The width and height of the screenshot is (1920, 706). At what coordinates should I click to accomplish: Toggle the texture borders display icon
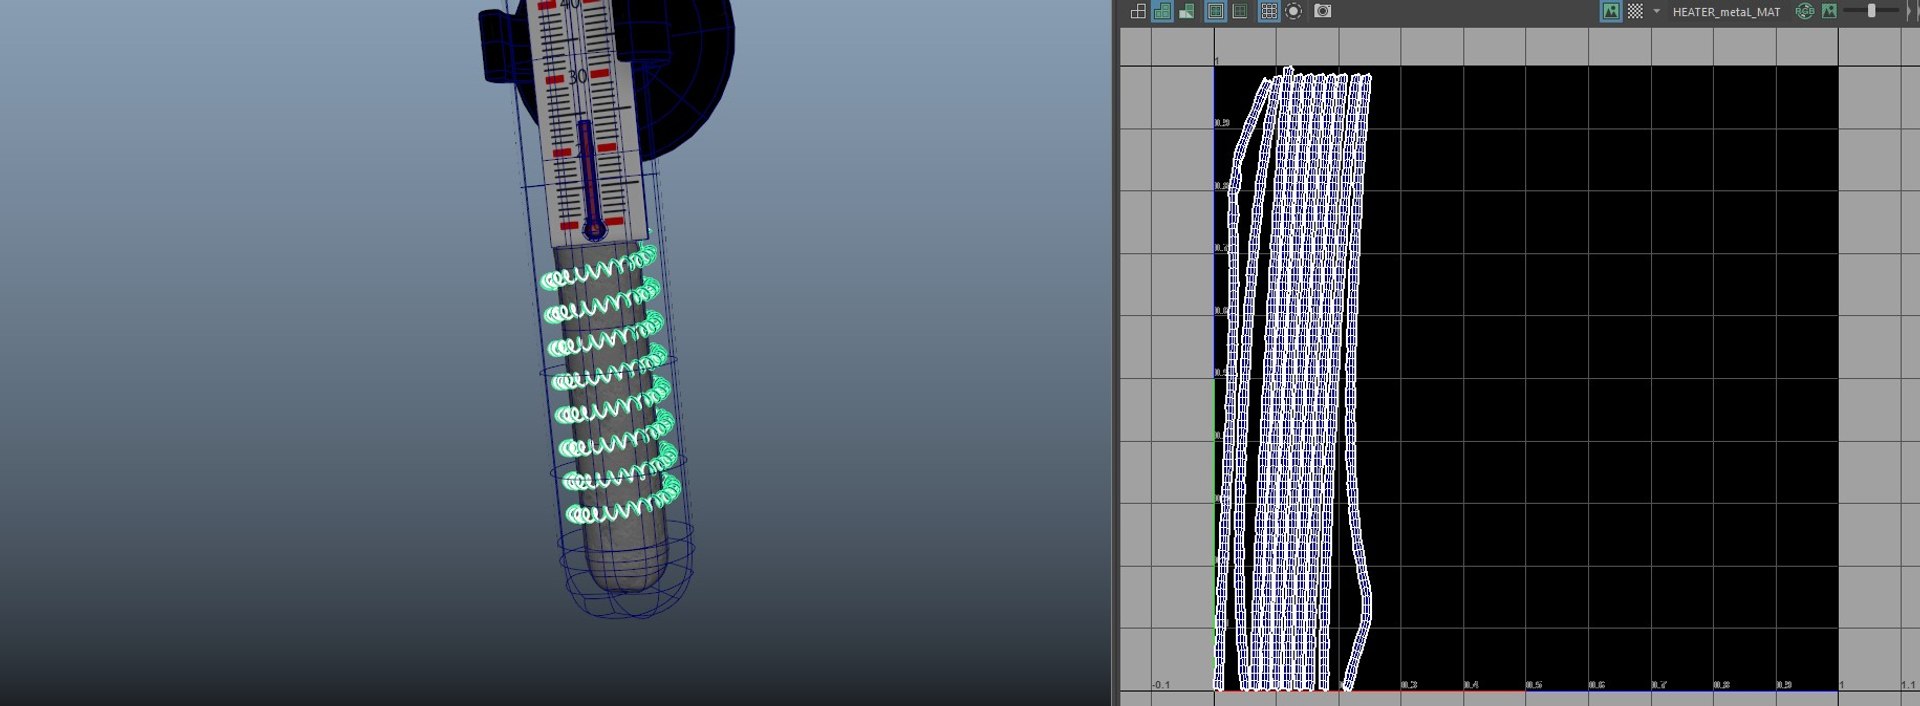(x=1215, y=11)
